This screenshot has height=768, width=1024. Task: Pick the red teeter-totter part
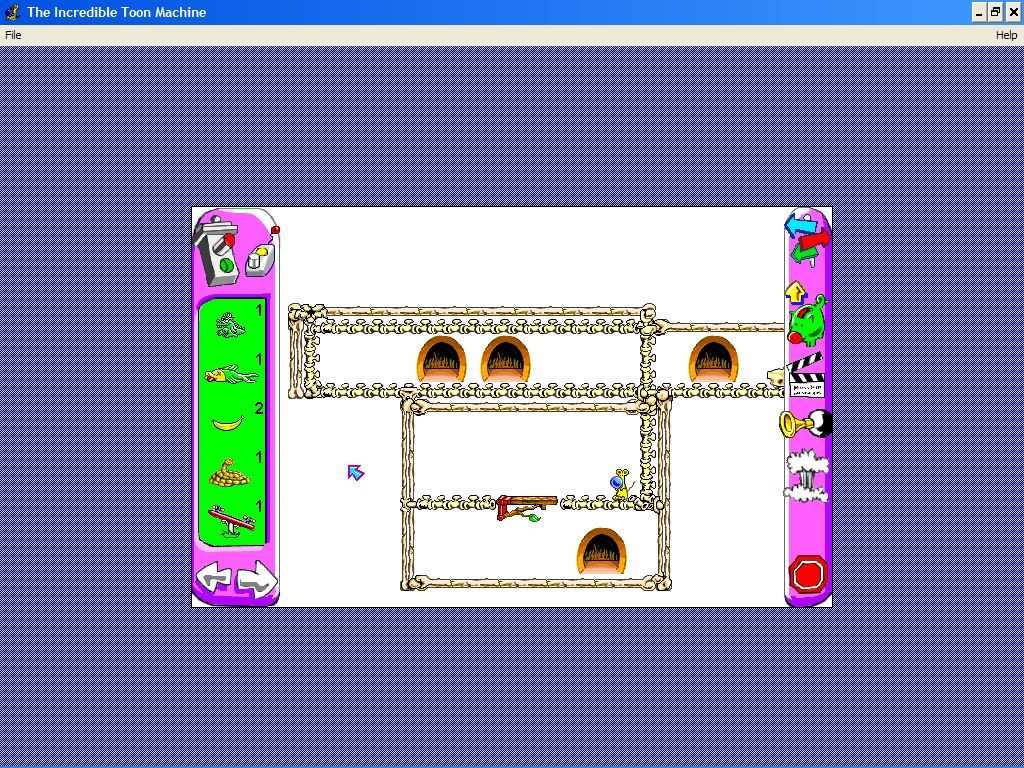(231, 520)
